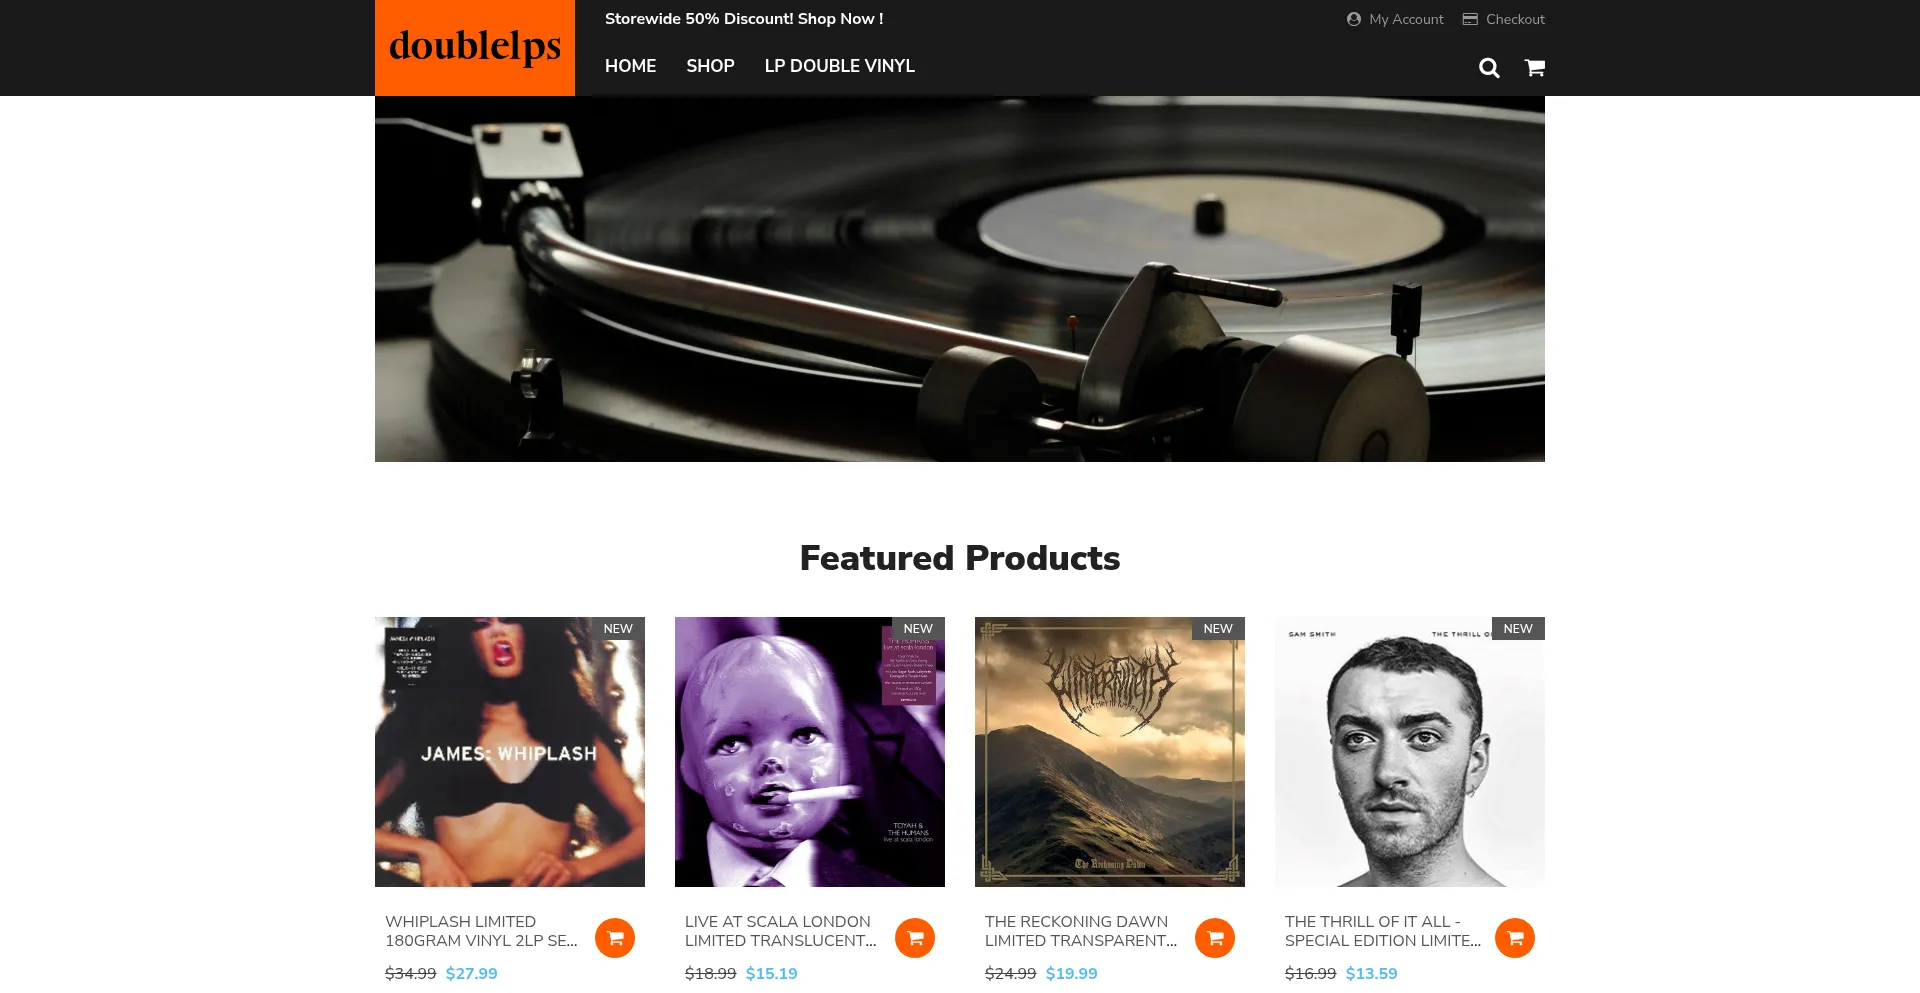This screenshot has height=993, width=1920.
Task: Click the My Account user icon
Action: (1354, 19)
